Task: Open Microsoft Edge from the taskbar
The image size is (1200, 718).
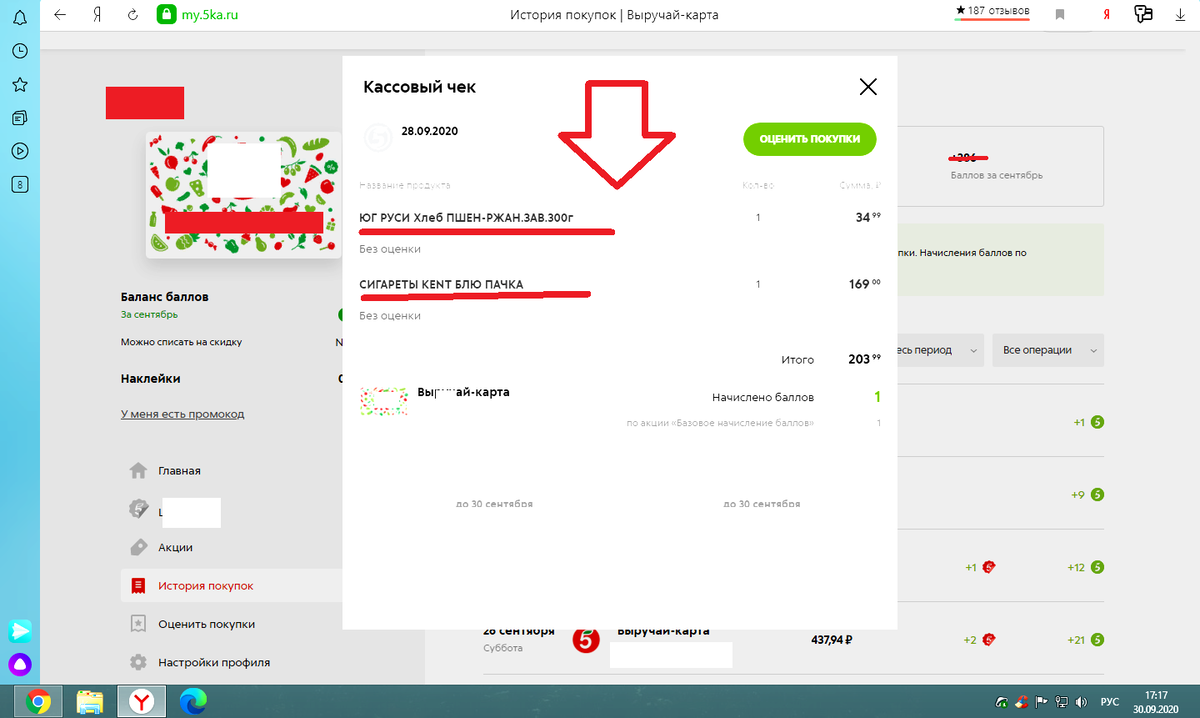Action: coord(191,701)
